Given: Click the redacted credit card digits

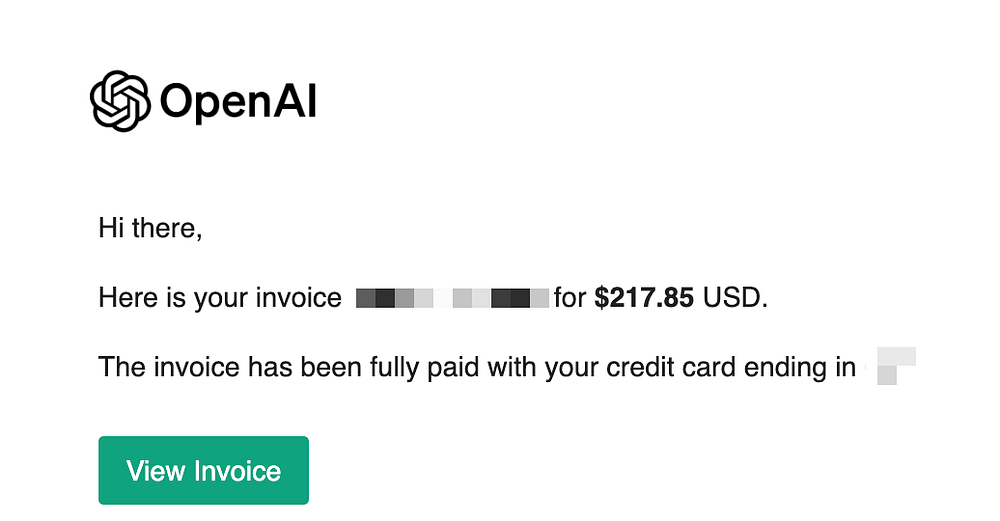Looking at the screenshot, I should click(896, 366).
